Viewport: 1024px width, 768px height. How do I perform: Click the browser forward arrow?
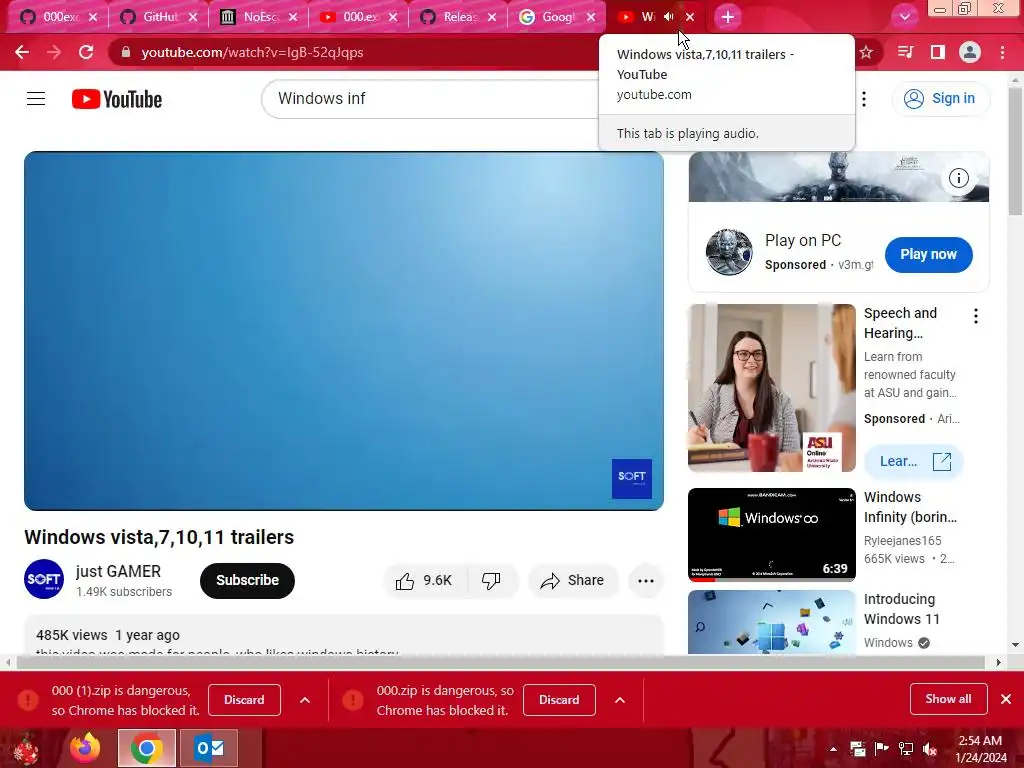point(54,52)
